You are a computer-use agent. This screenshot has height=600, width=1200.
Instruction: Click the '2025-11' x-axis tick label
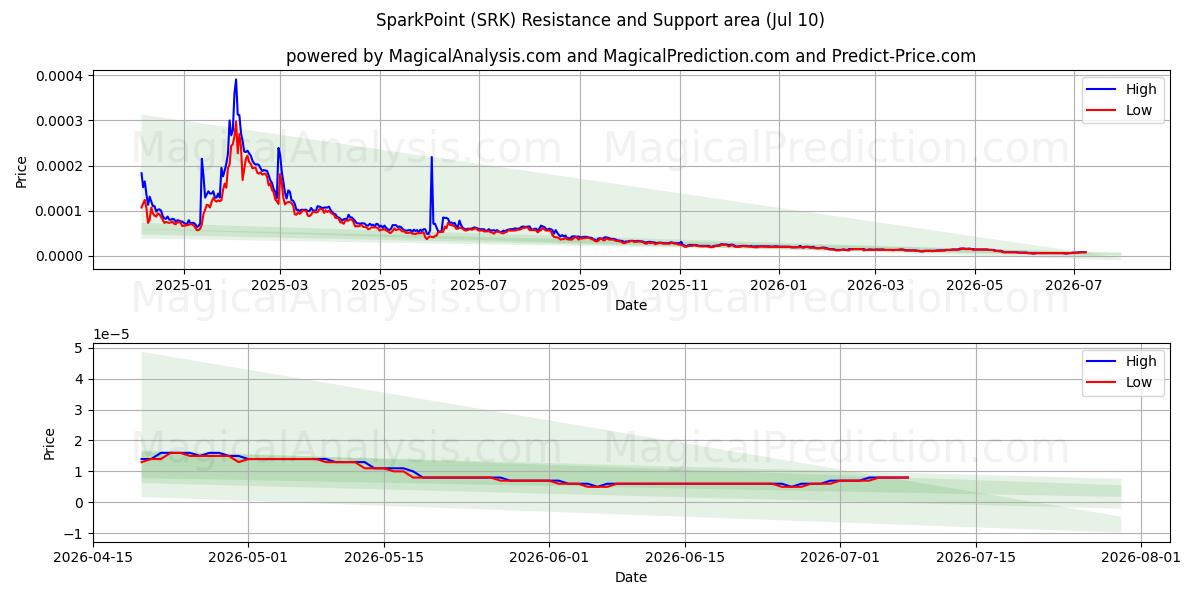680,284
